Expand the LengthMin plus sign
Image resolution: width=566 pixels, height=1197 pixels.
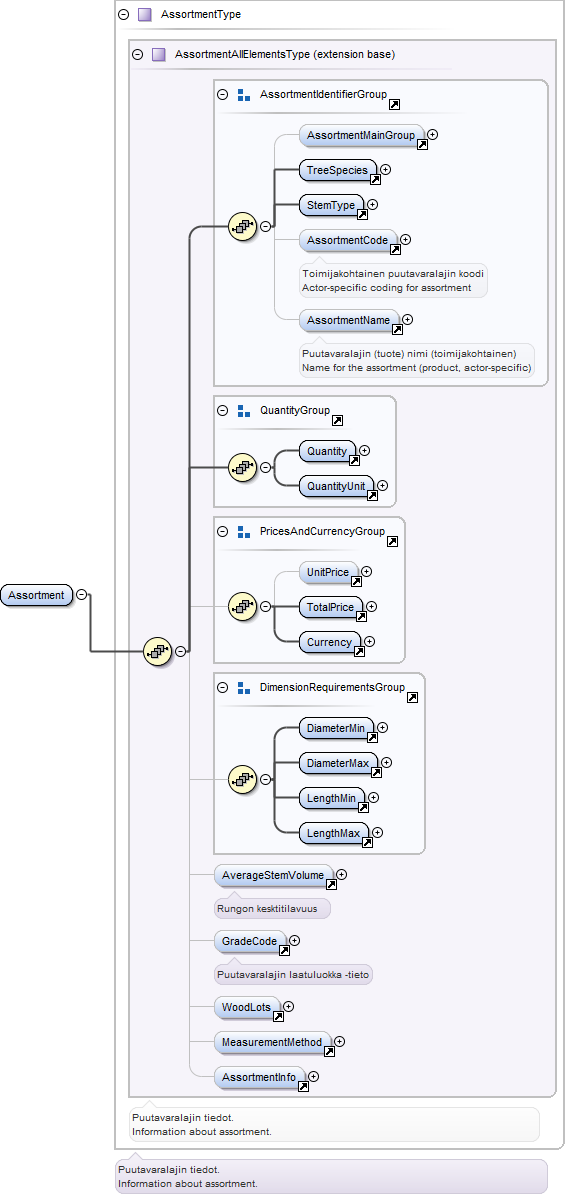(374, 797)
